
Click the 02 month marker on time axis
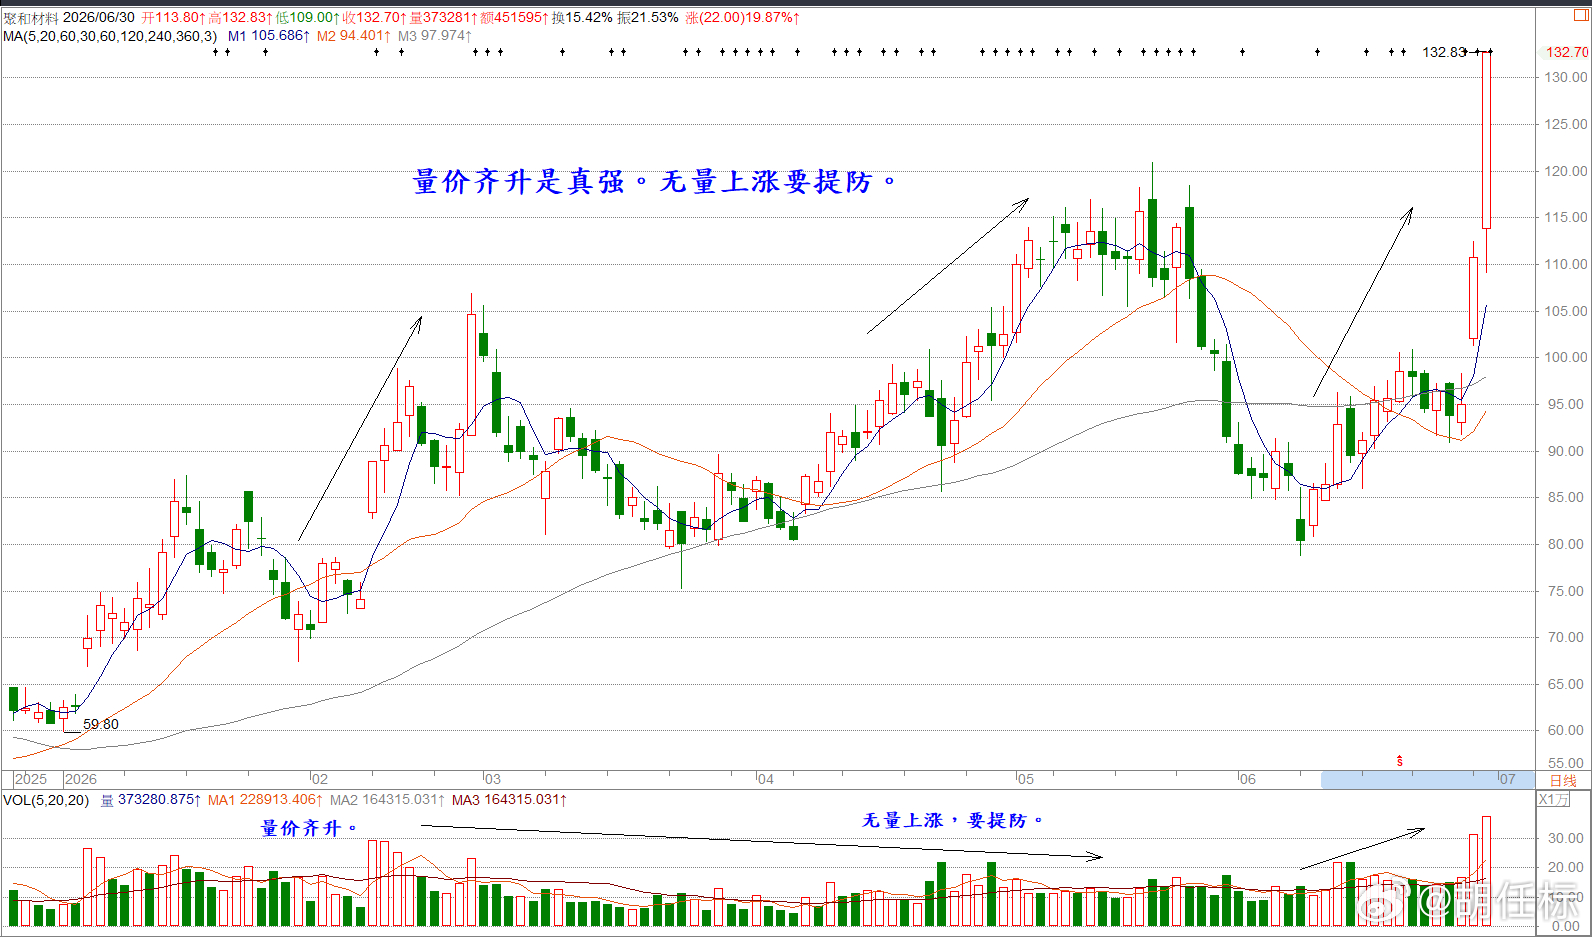(319, 779)
